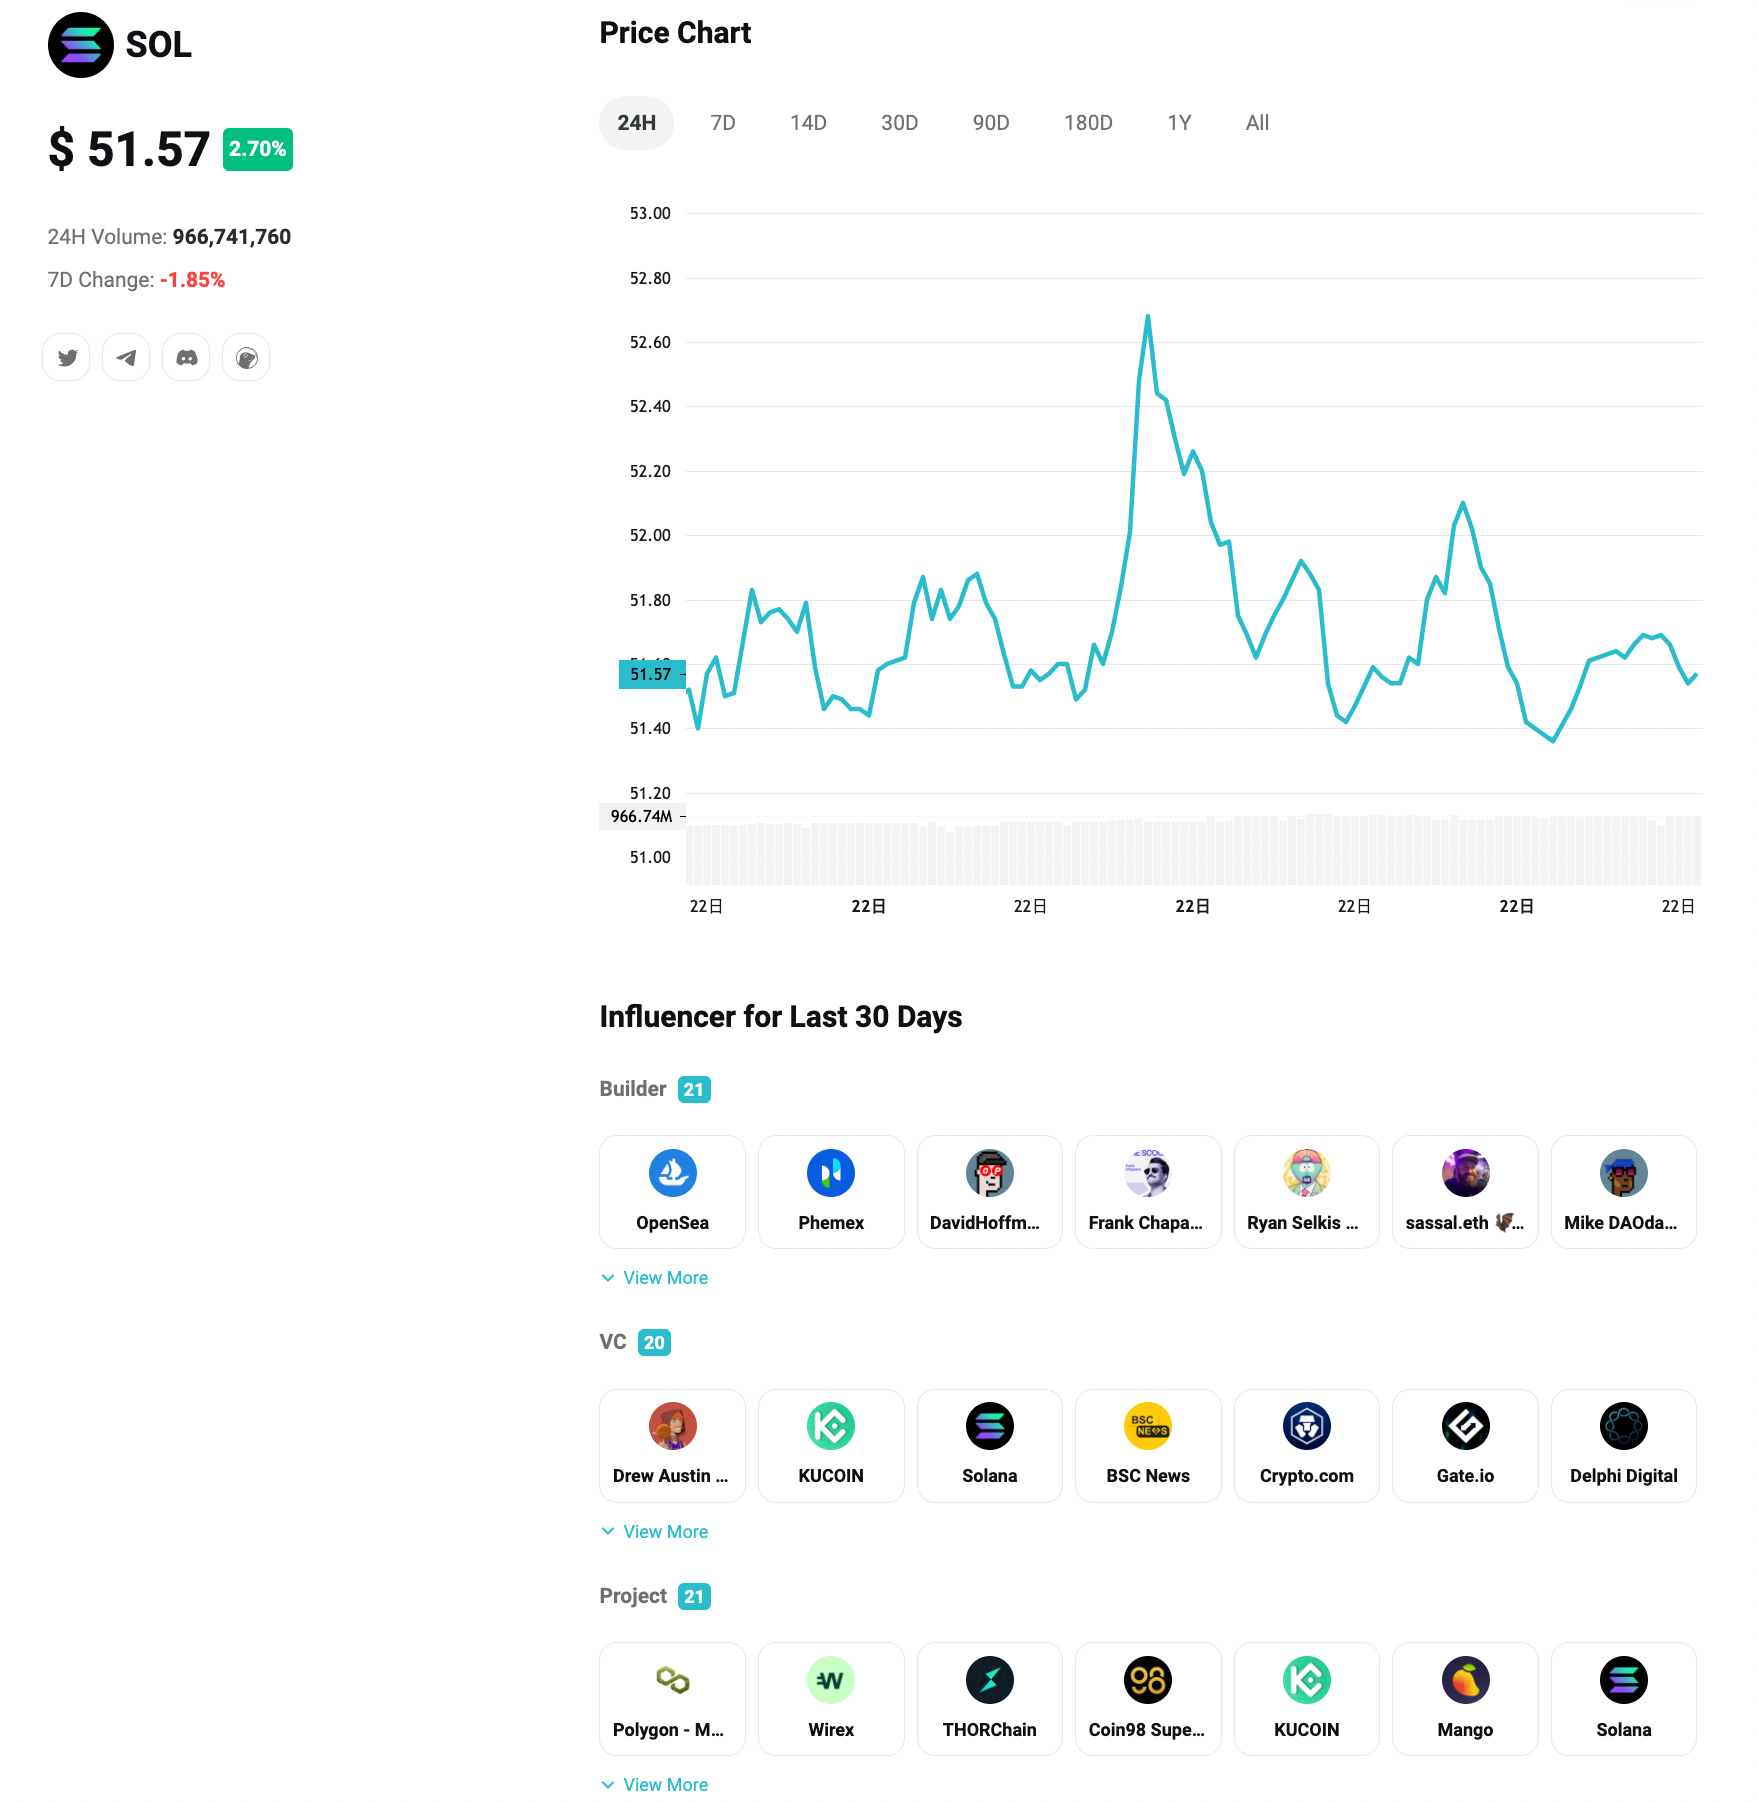Image resolution: width=1758 pixels, height=1802 pixels.
Task: Click the Drew Austin avatar icon
Action: tap(673, 1426)
